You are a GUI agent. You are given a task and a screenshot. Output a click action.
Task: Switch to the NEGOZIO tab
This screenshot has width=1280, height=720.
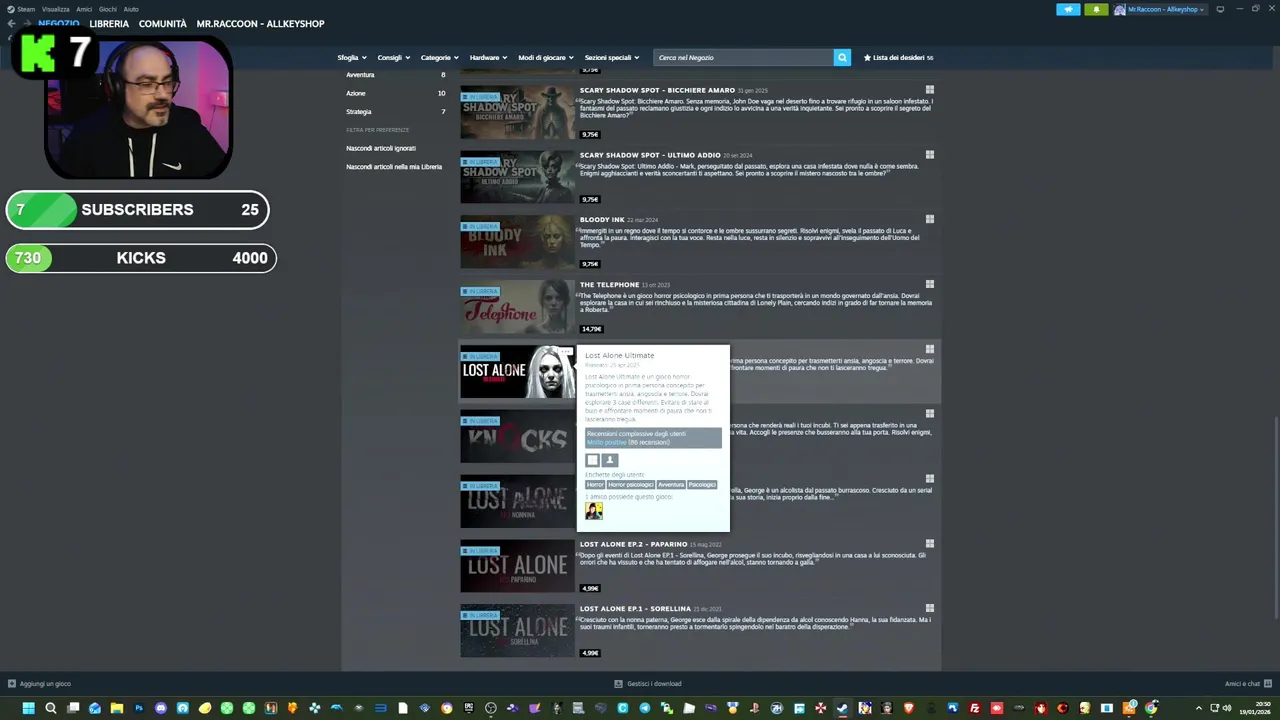59,24
